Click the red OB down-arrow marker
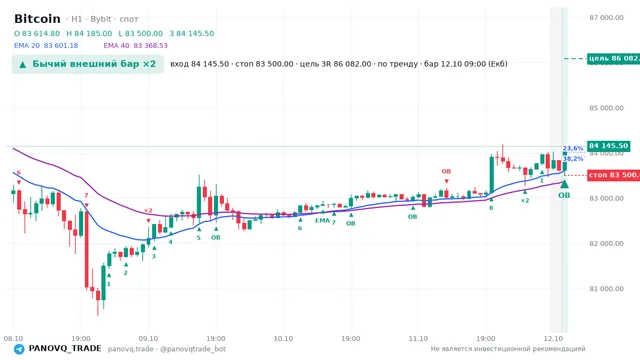 pos(446,181)
